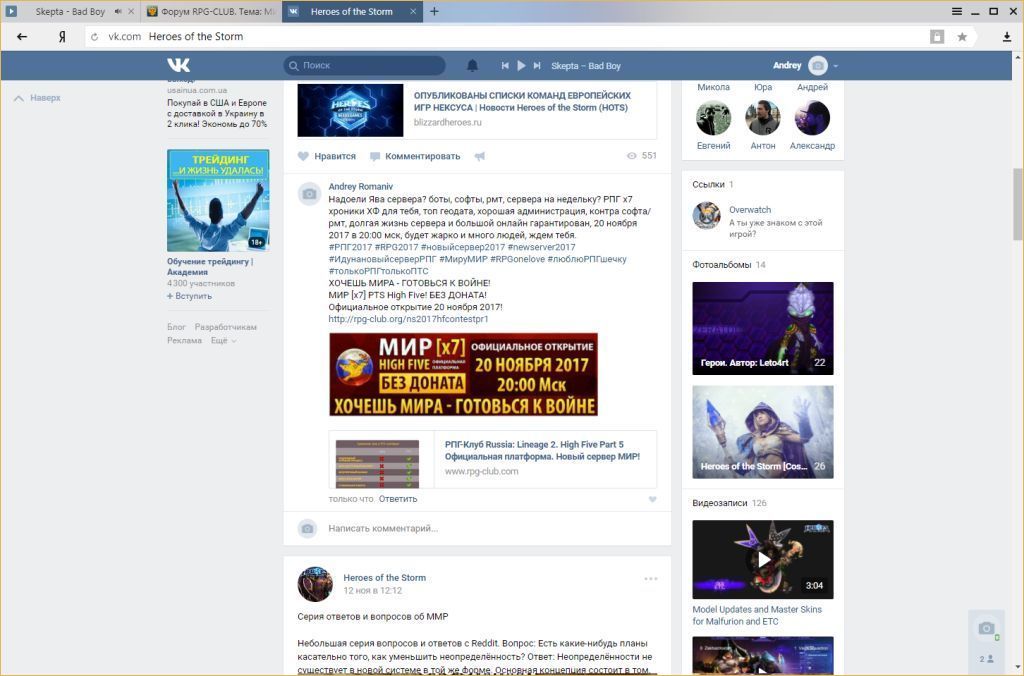Screen dimensions: 1024x676
Task: Attach photo via comment camera icon
Action: point(308,528)
